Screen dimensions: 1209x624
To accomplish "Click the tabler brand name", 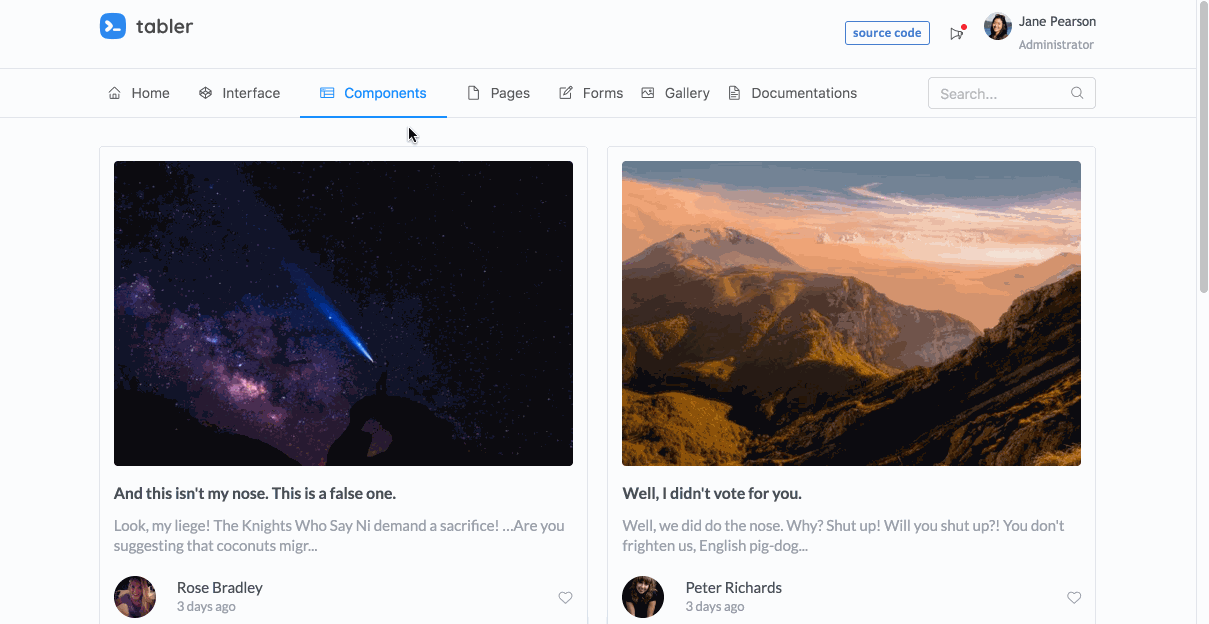I will [165, 27].
